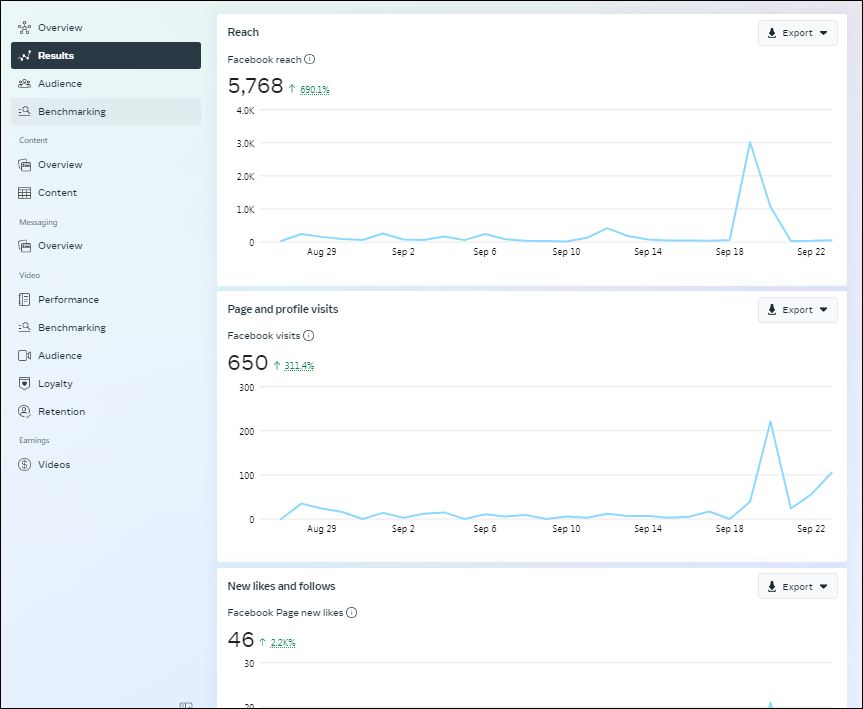The image size is (863, 709).
Task: Expand Export dropdown for New likes and follows
Action: tap(798, 586)
